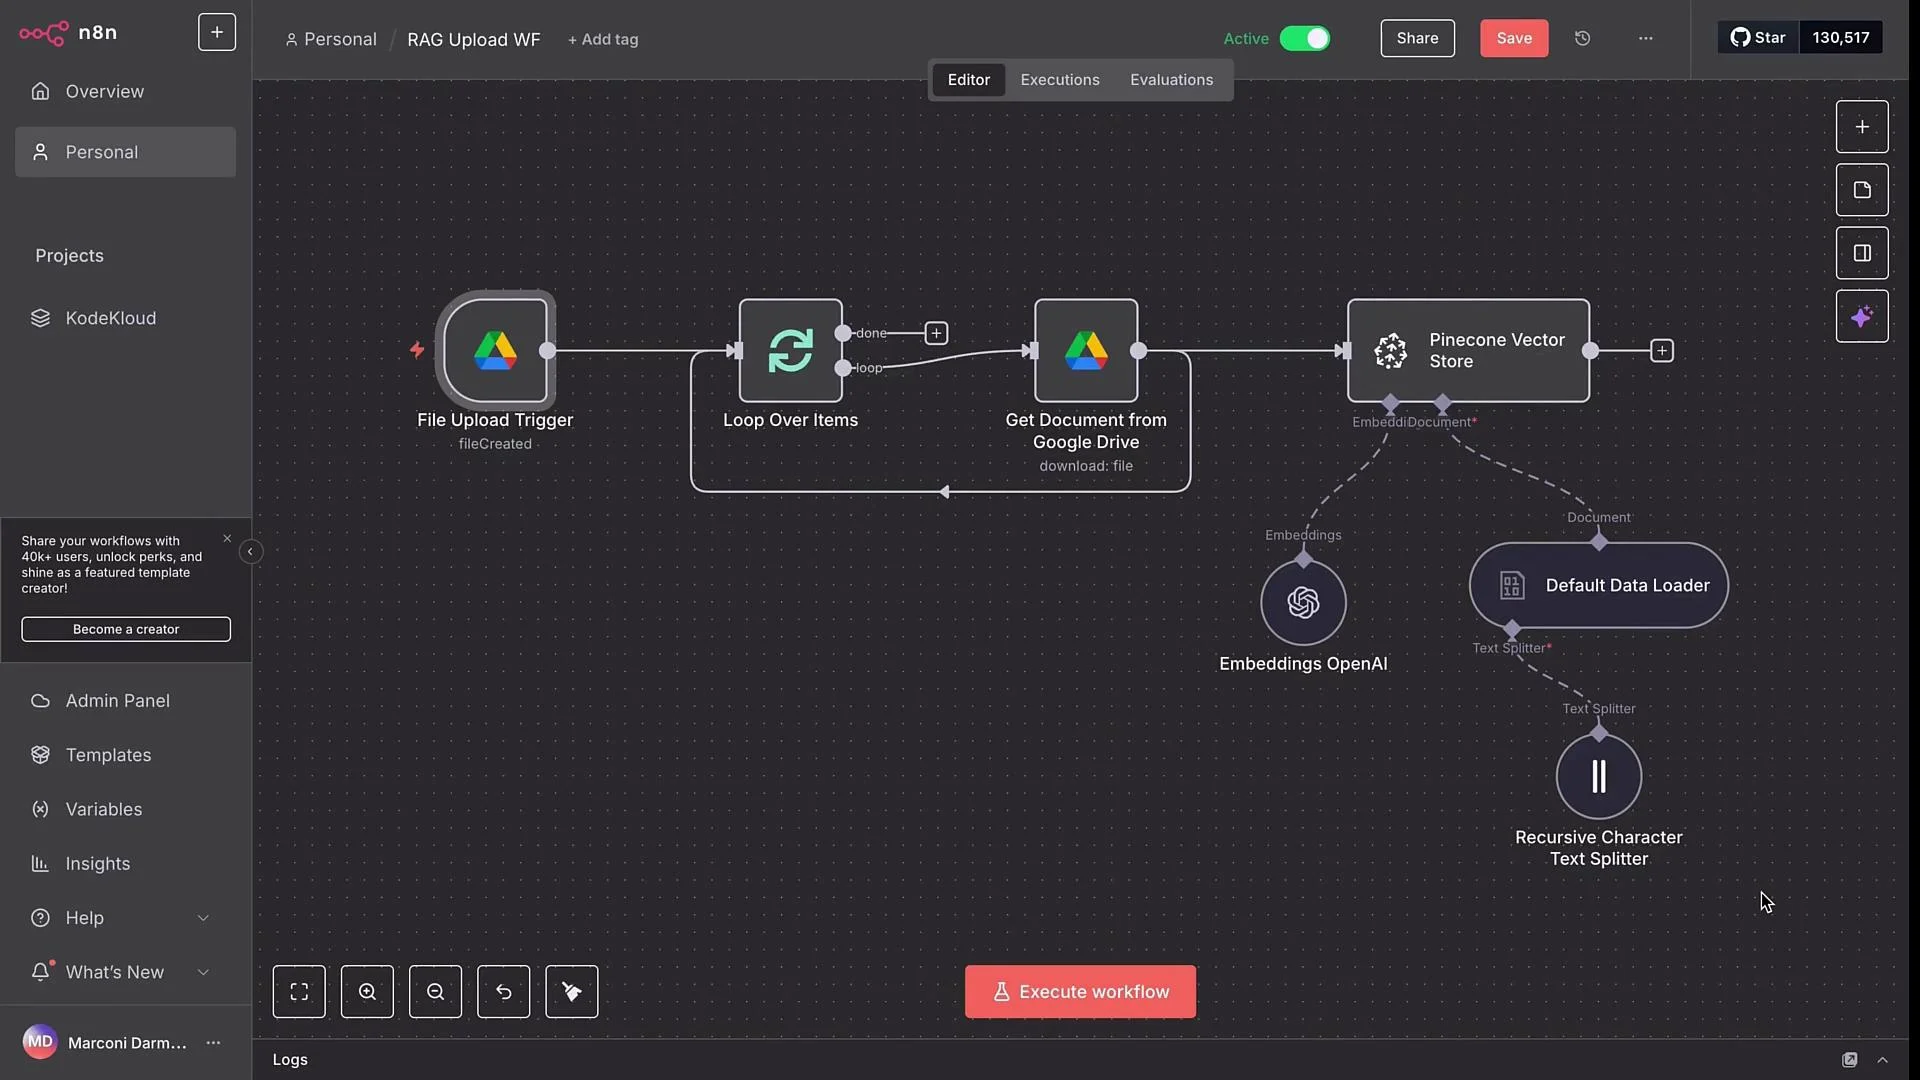Pop out the Logs panel
Screen dimensions: 1920x1080
(x=1849, y=1060)
